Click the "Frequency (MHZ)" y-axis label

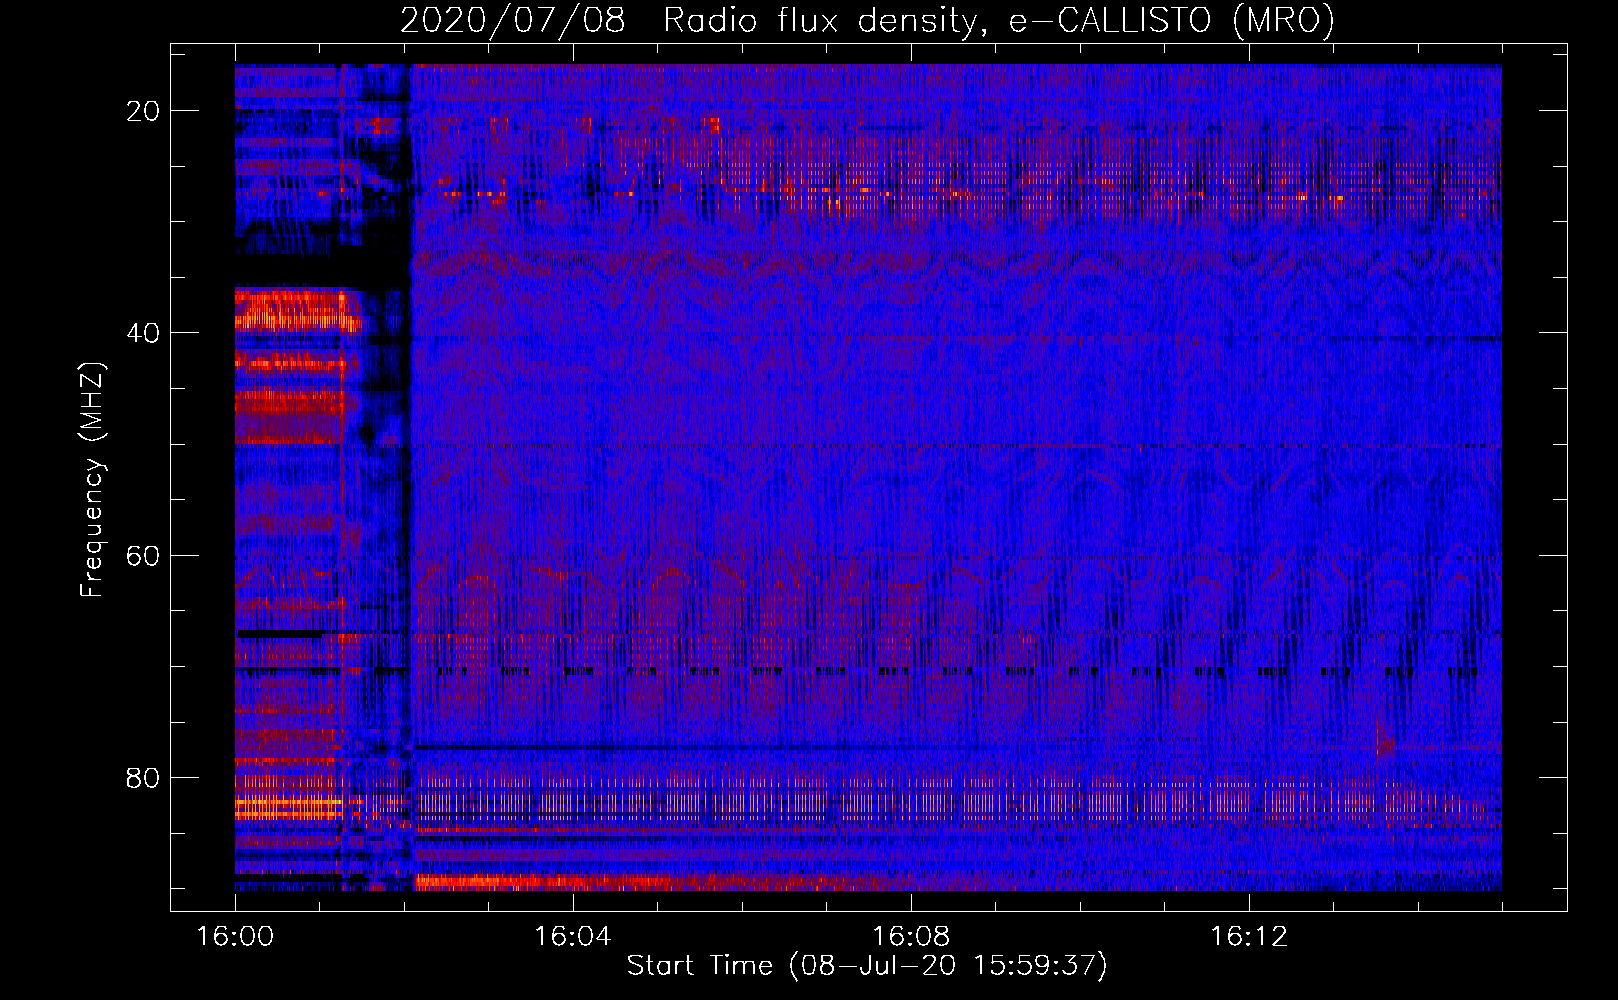point(92,479)
